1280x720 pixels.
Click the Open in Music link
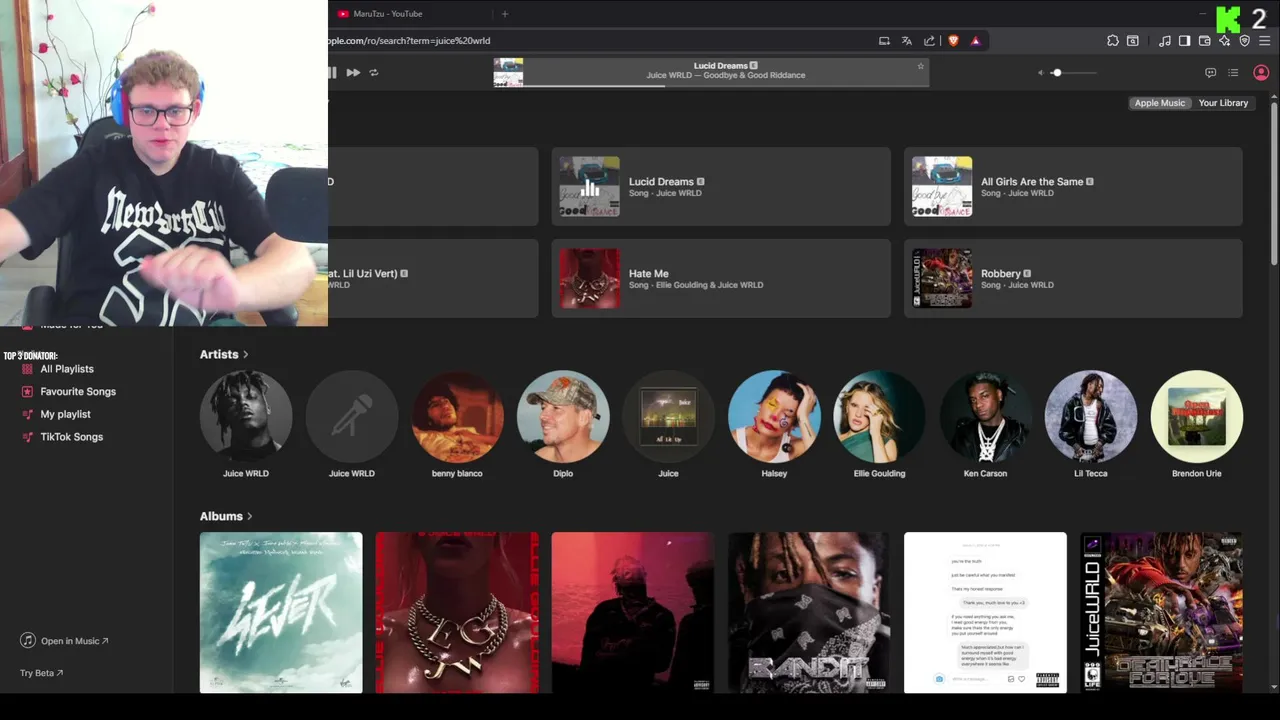(x=65, y=641)
